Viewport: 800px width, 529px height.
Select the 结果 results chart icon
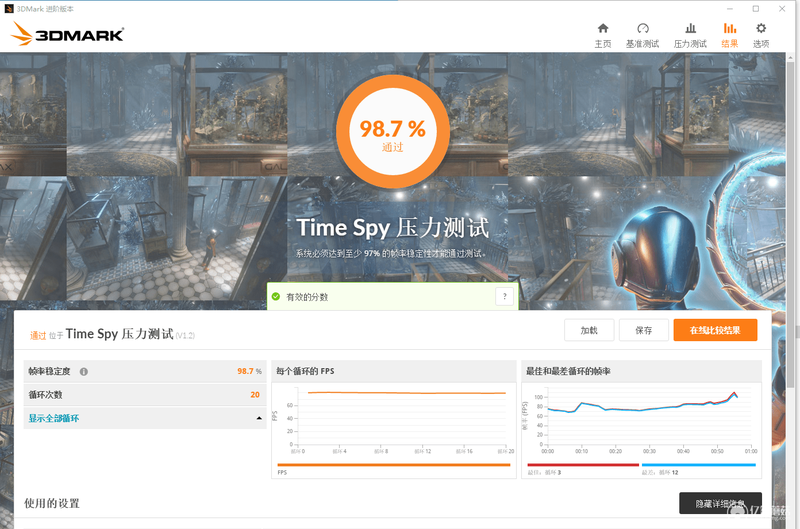[x=730, y=28]
